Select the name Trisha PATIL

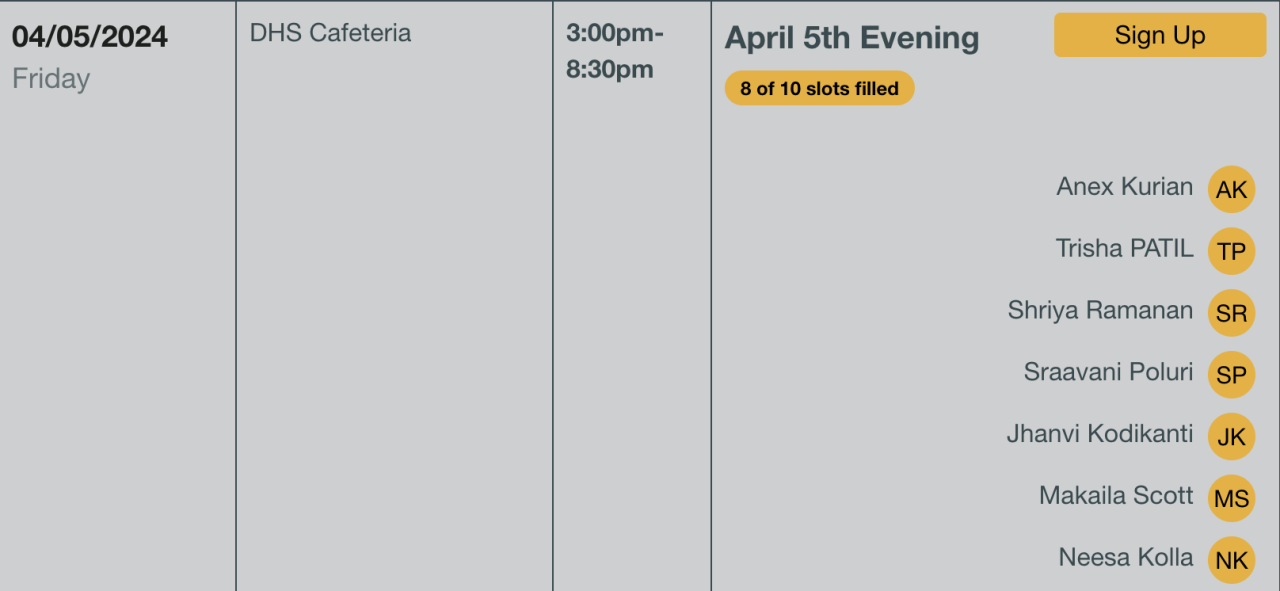click(1124, 249)
